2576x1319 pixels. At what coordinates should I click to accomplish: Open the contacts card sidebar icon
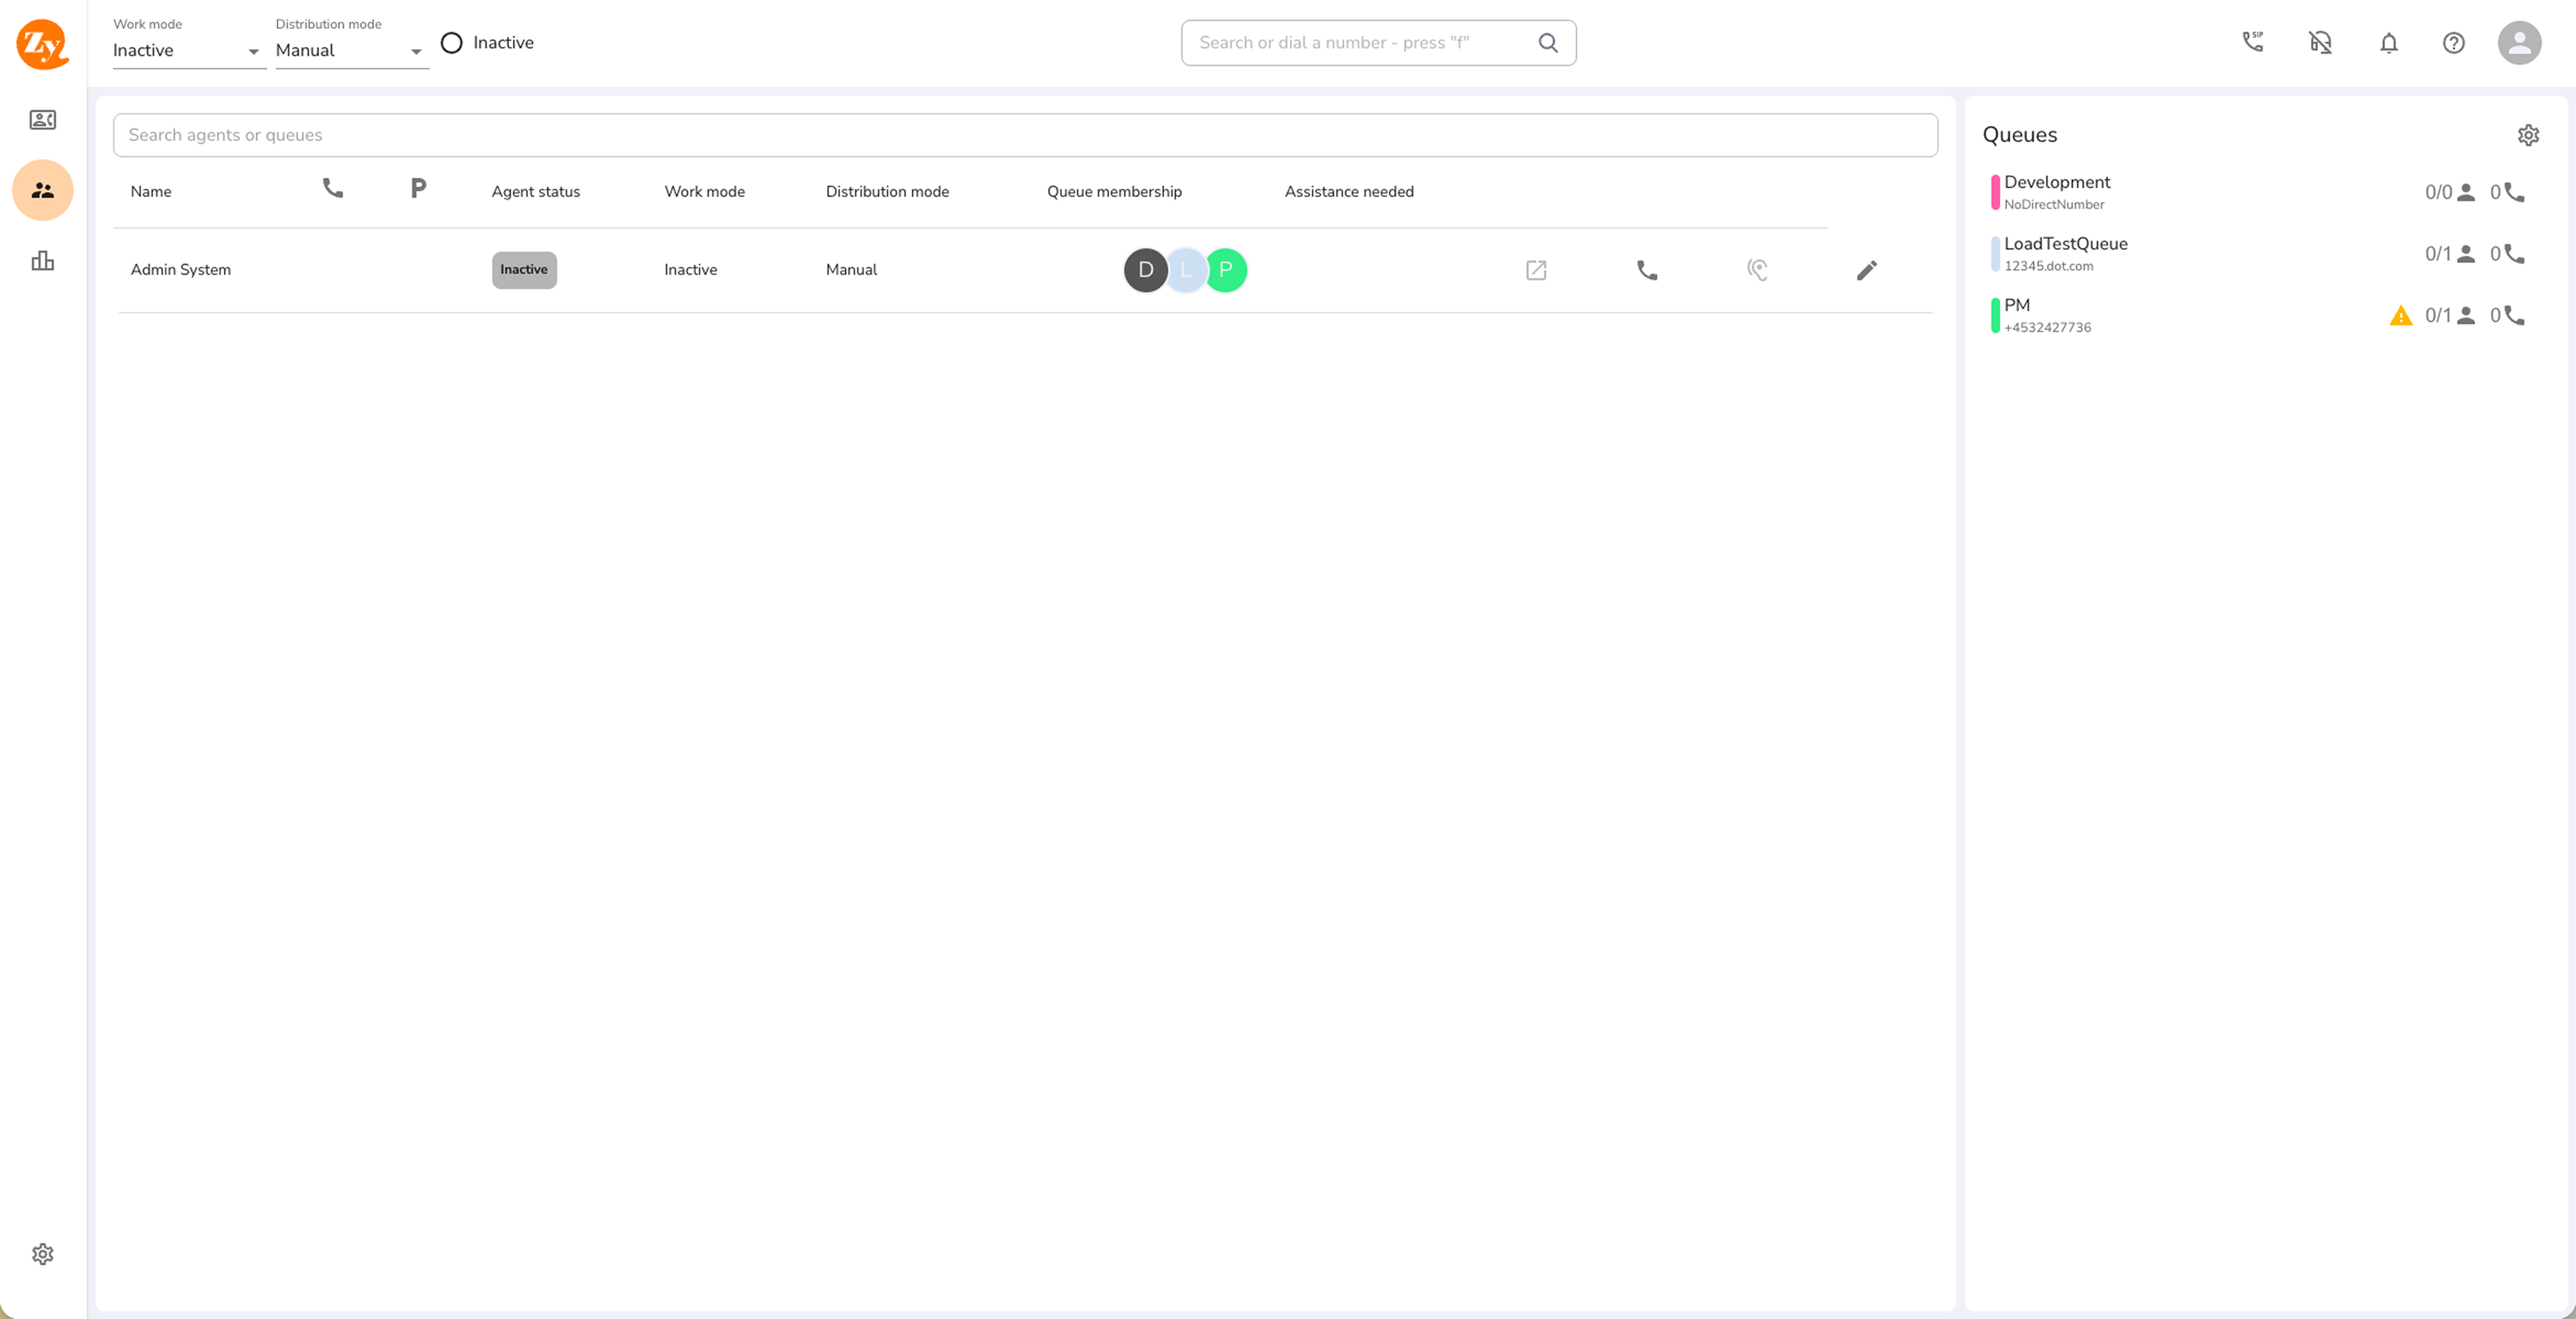pos(42,120)
